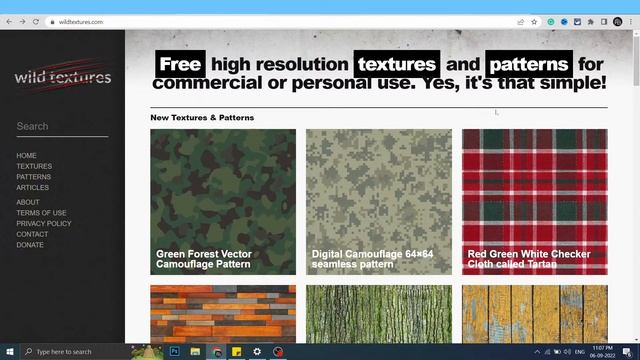Open the Windows Start menu
640x360 pixels.
[x=10, y=351]
